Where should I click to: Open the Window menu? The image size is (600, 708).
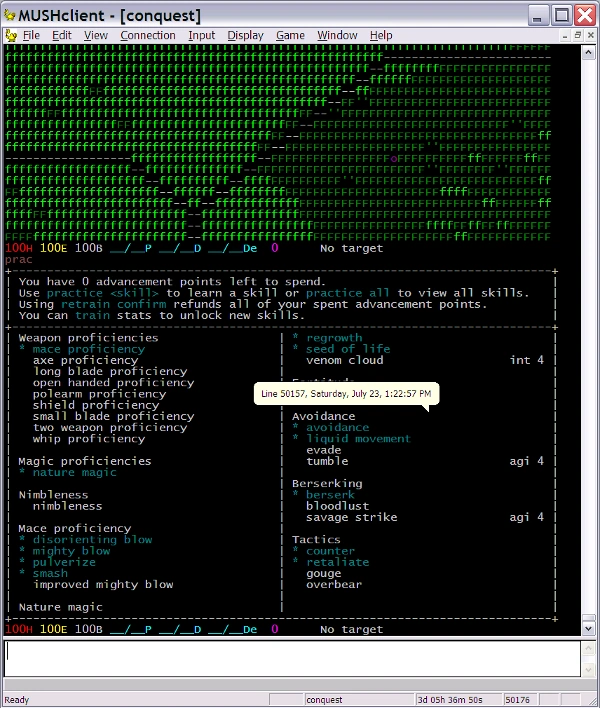pyautogui.click(x=337, y=35)
